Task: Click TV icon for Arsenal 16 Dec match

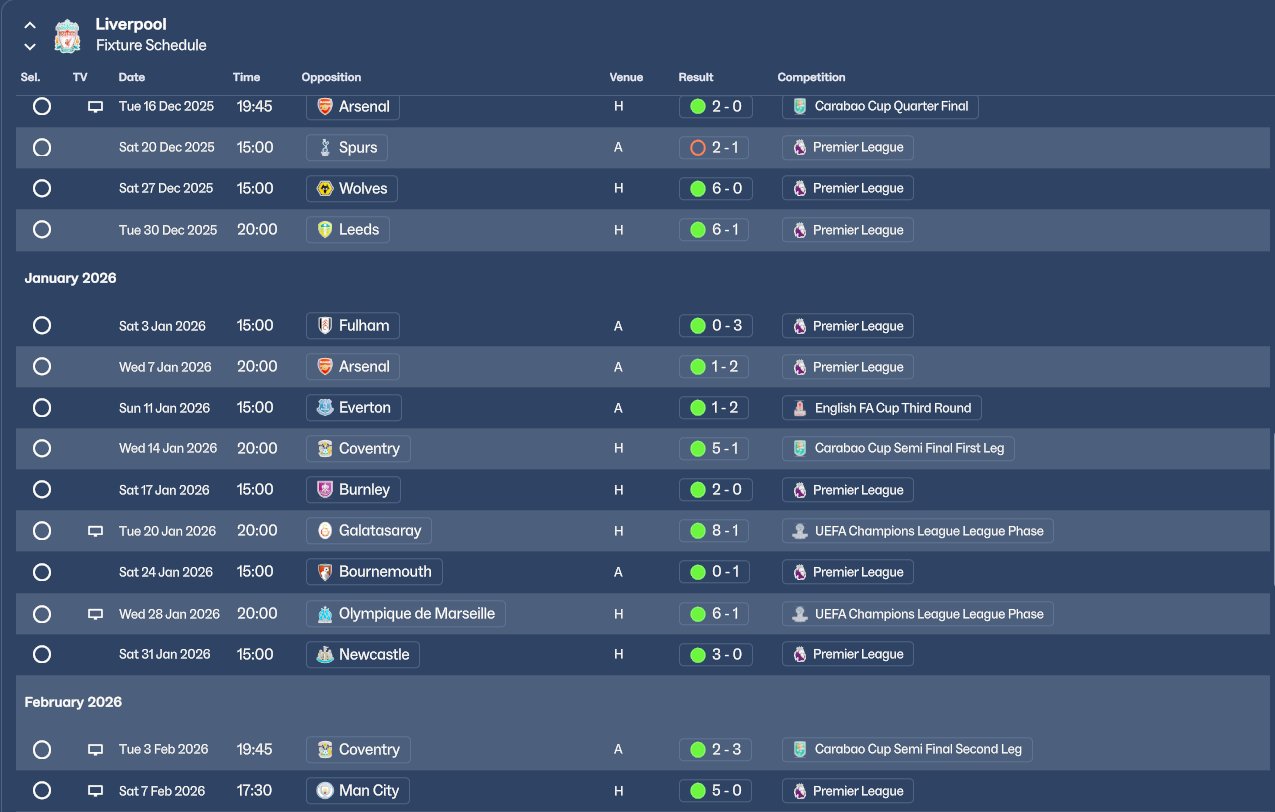Action: 96,107
